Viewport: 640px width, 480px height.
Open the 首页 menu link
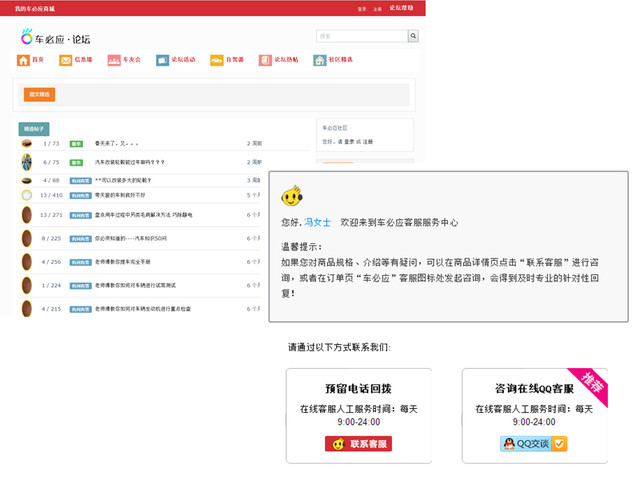click(x=38, y=60)
